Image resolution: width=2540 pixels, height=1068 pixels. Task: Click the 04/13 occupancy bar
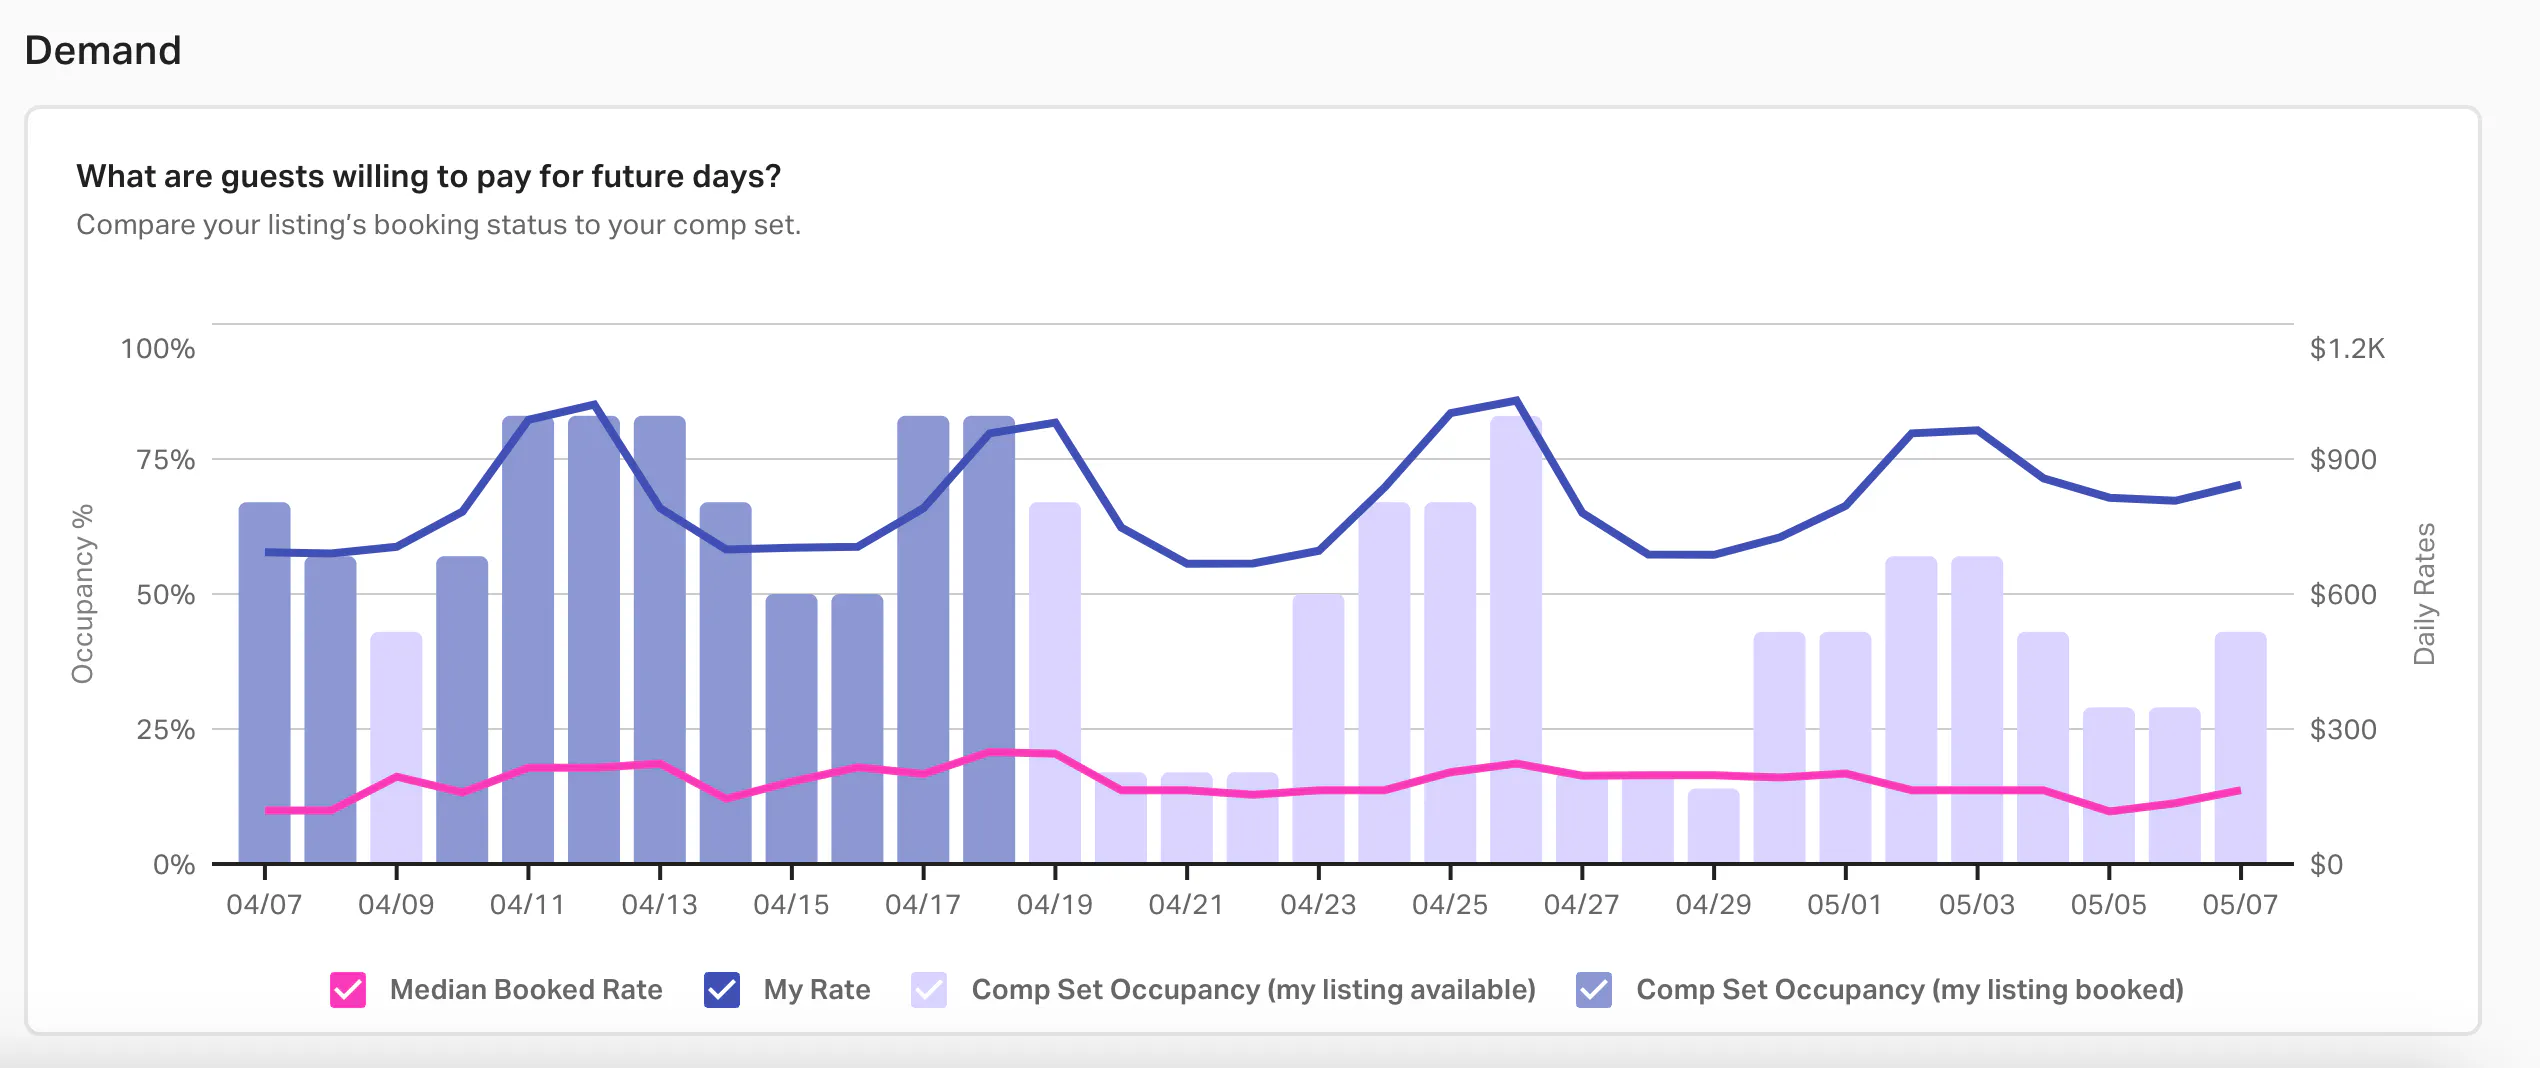coord(660,640)
